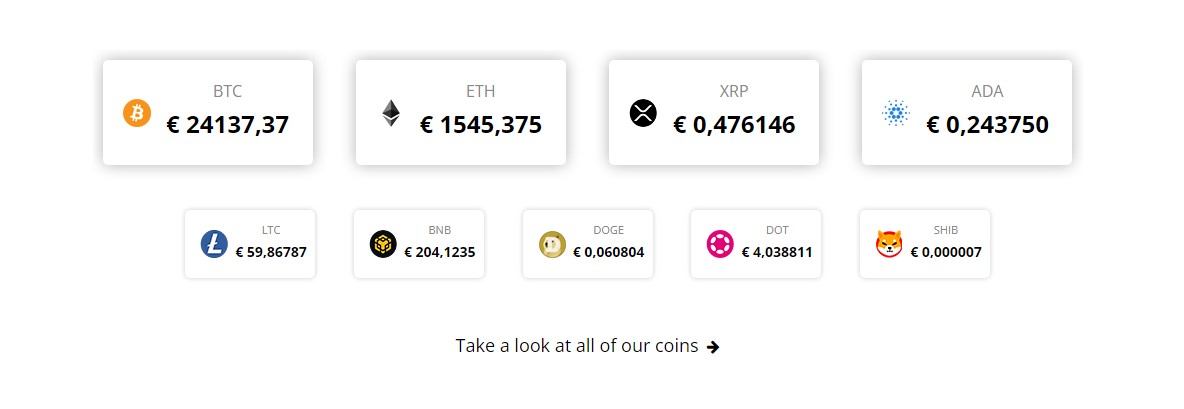
Task: Click the BNB coin icon
Action: [x=383, y=244]
